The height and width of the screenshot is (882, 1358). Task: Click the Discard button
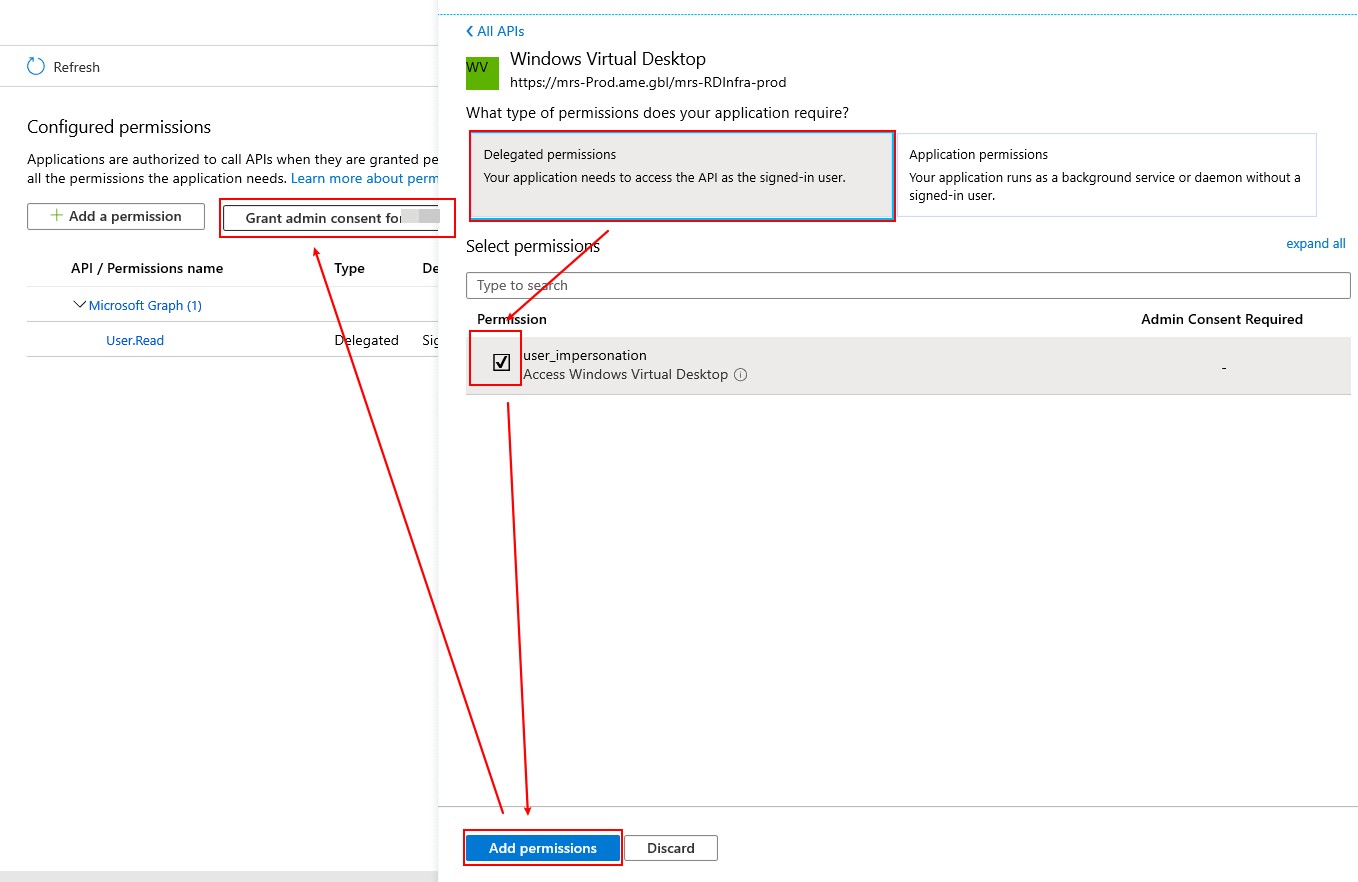click(x=671, y=848)
